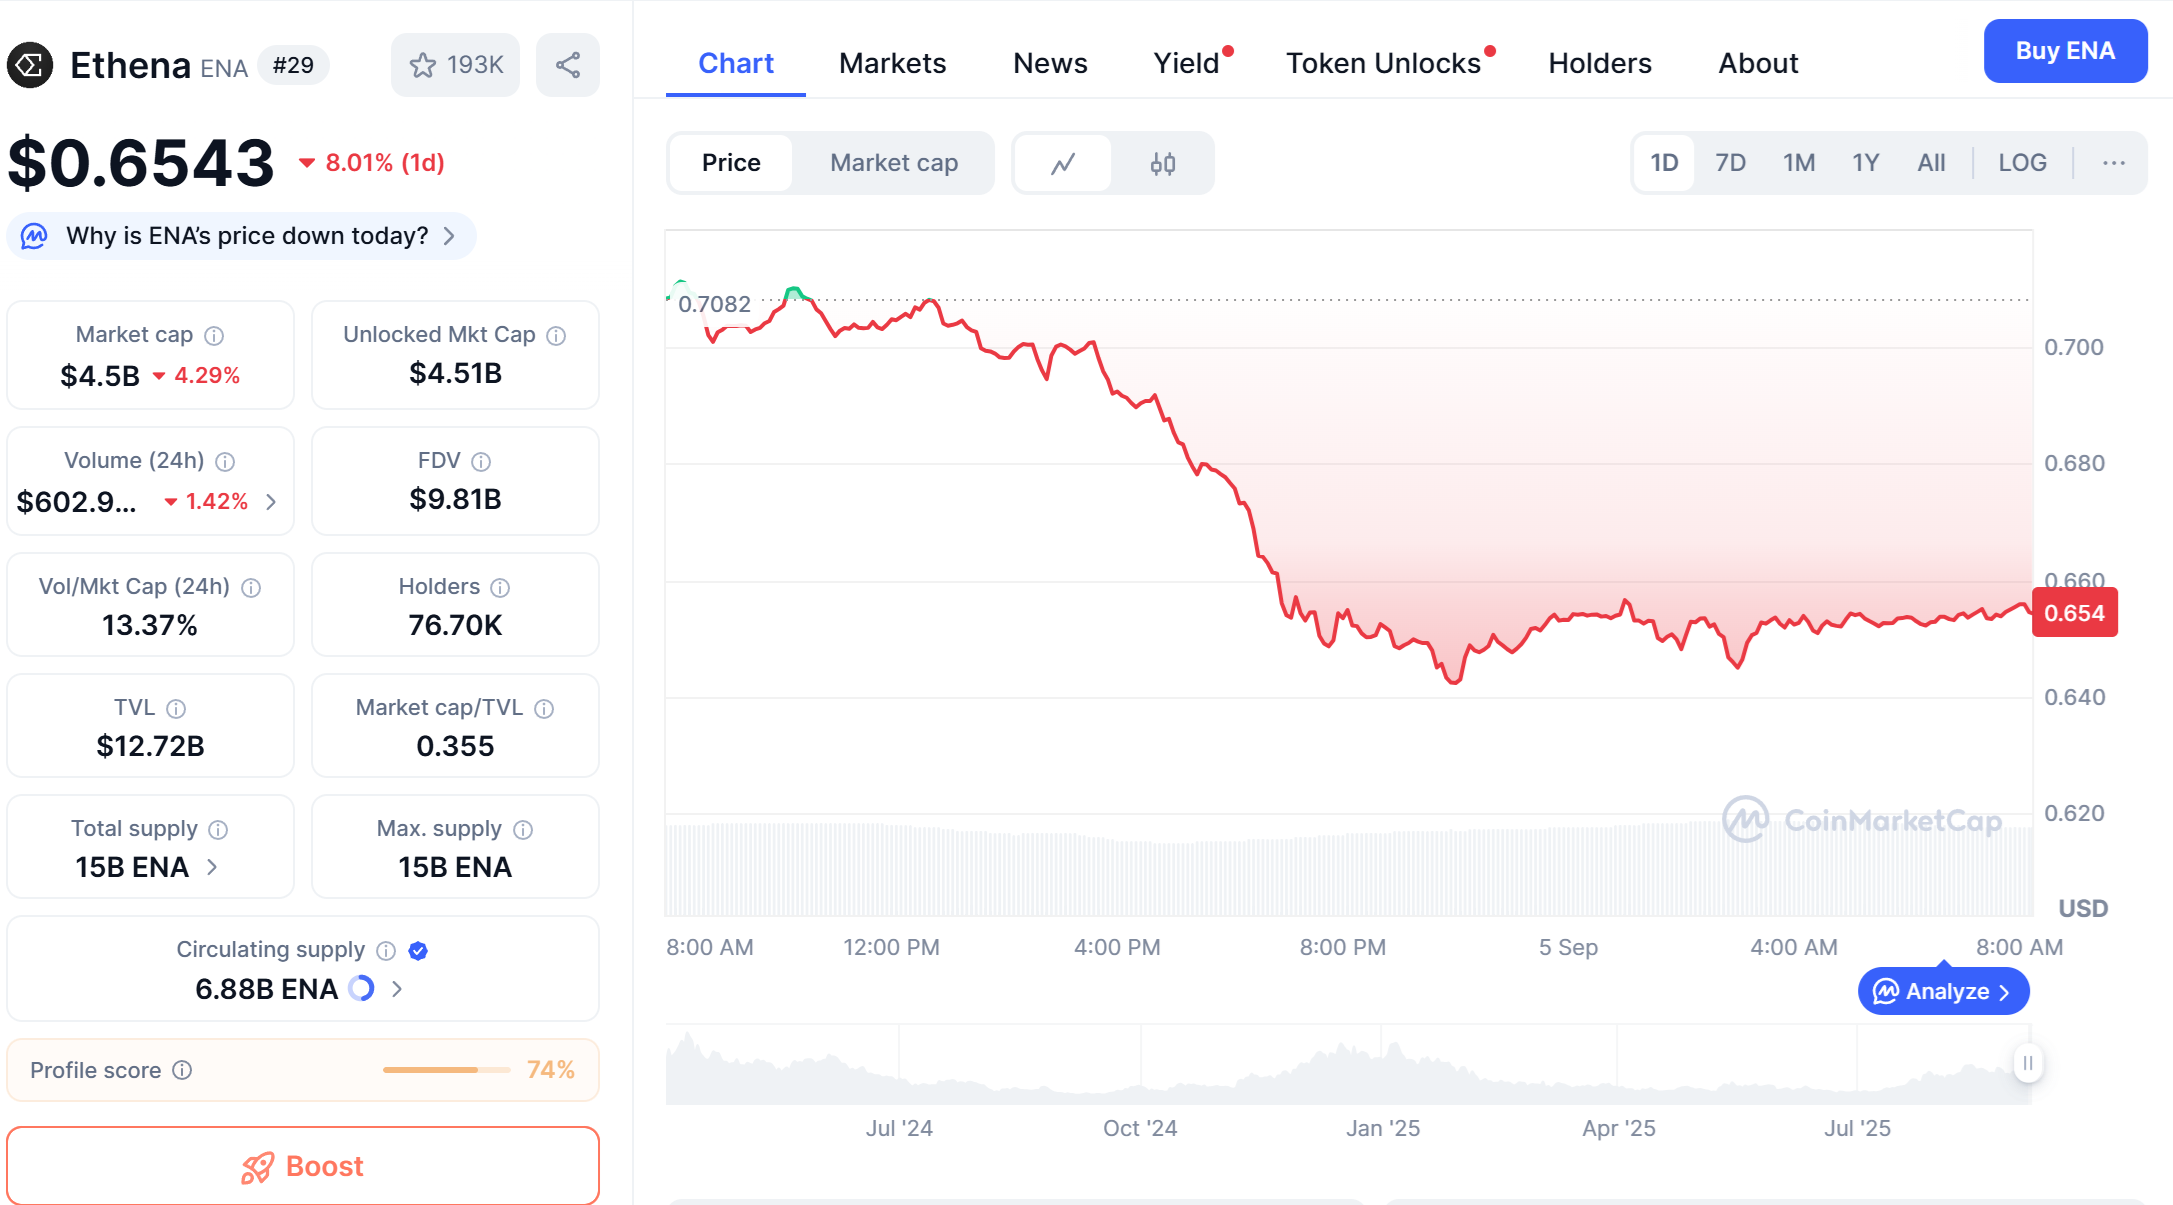Select the Market cap toggle
This screenshot has width=2173, height=1205.
tap(894, 163)
